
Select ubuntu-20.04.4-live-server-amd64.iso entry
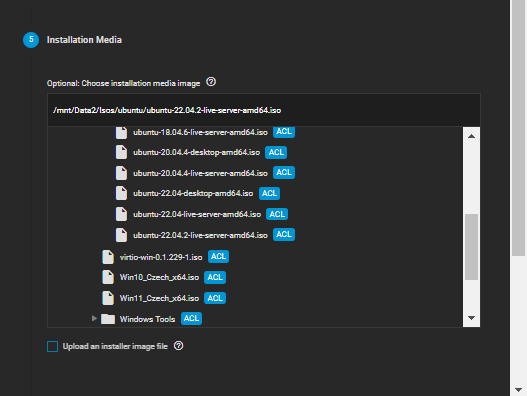[x=200, y=173]
